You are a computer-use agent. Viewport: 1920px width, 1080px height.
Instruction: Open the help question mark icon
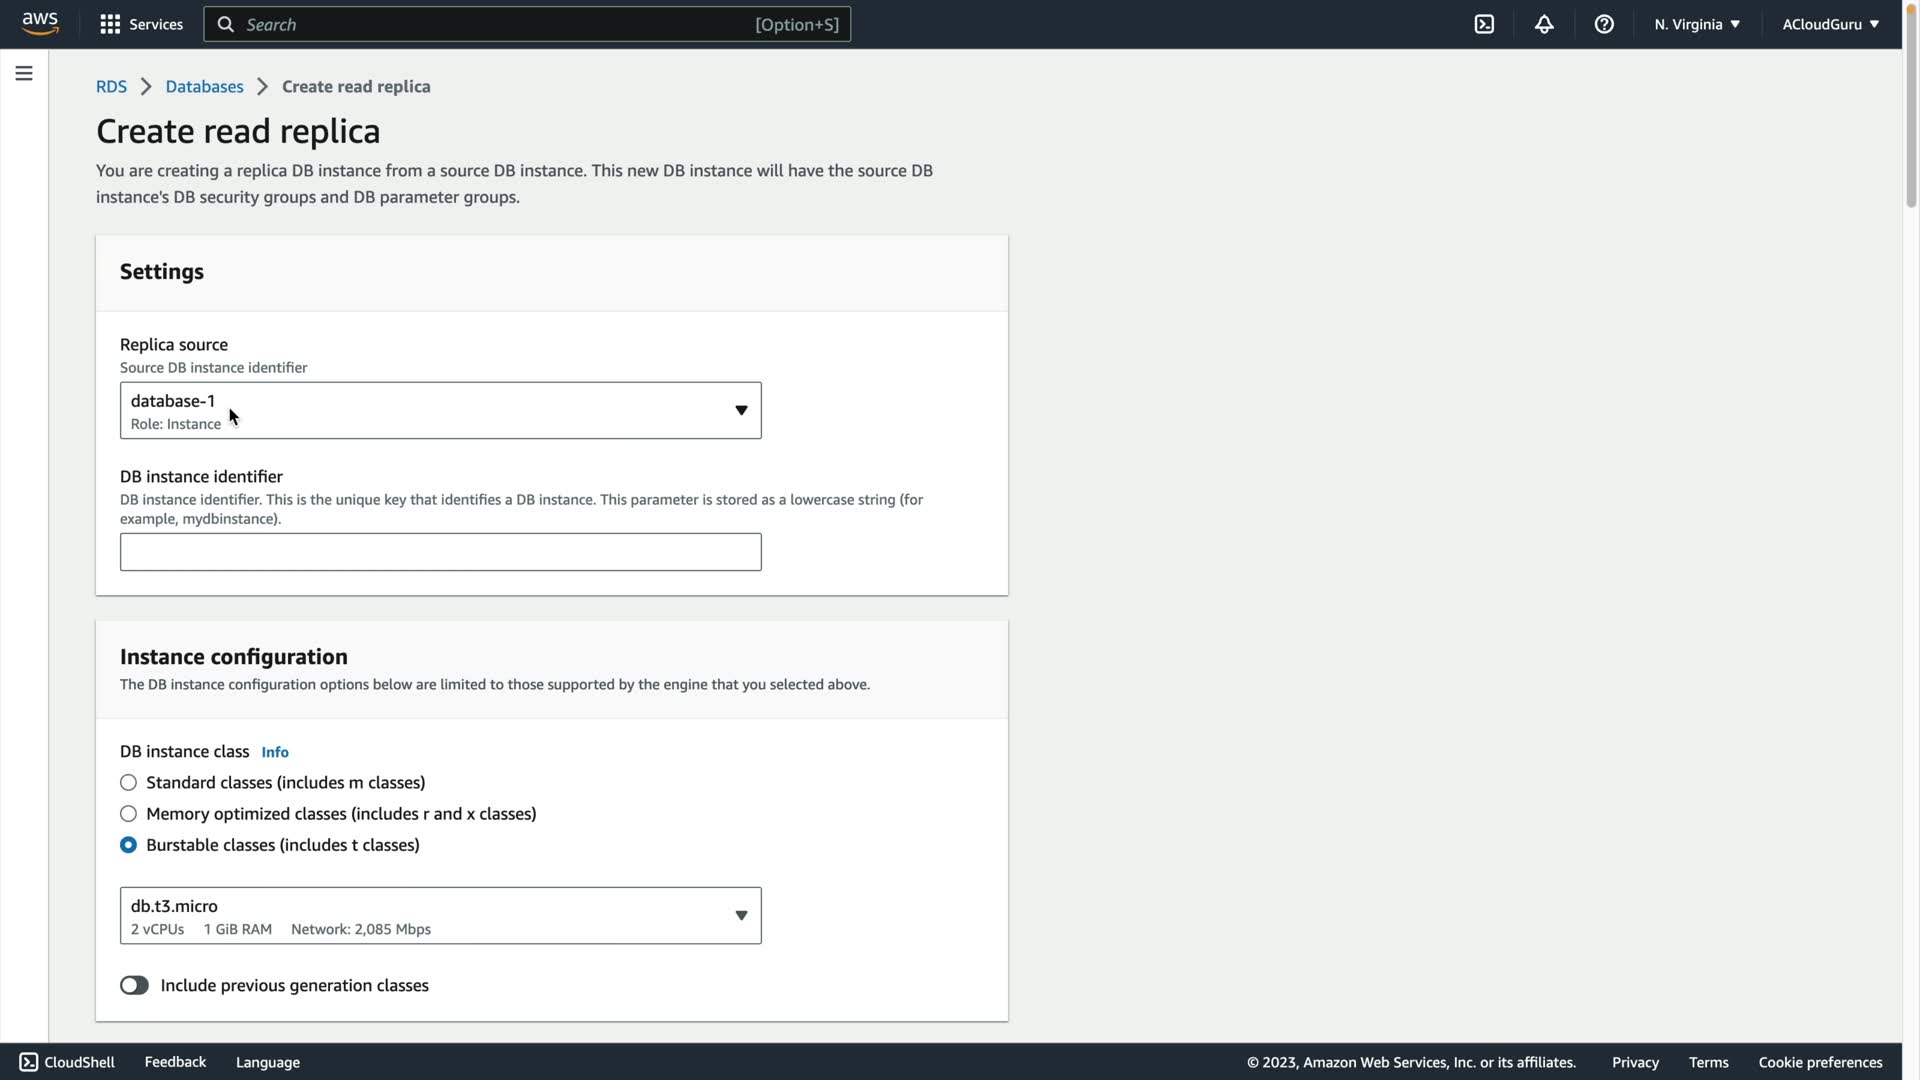pyautogui.click(x=1604, y=24)
